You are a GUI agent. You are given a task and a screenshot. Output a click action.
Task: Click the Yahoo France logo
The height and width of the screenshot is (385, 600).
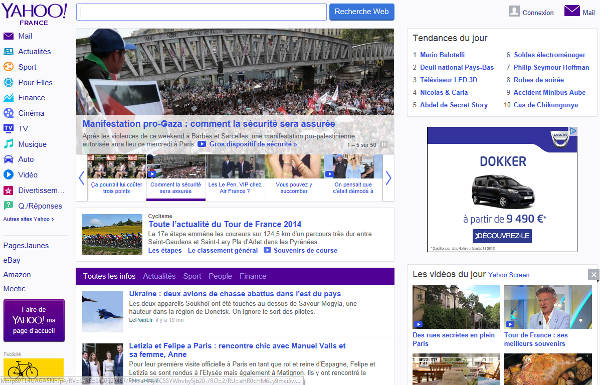(34, 15)
